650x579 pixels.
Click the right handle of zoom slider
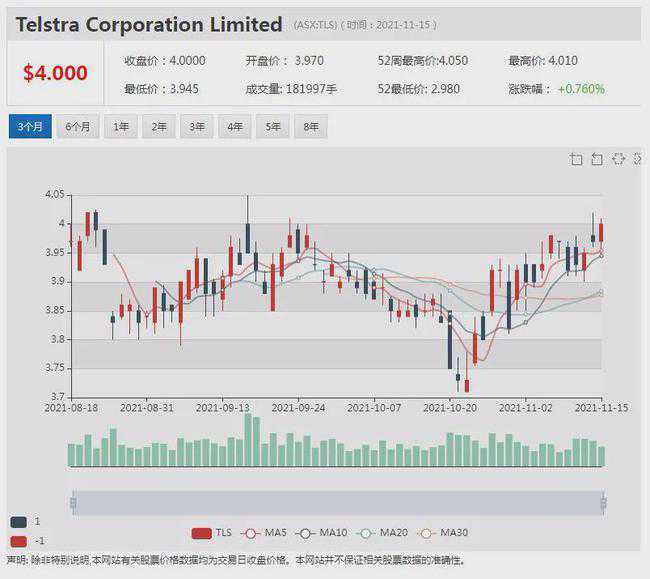point(603,503)
